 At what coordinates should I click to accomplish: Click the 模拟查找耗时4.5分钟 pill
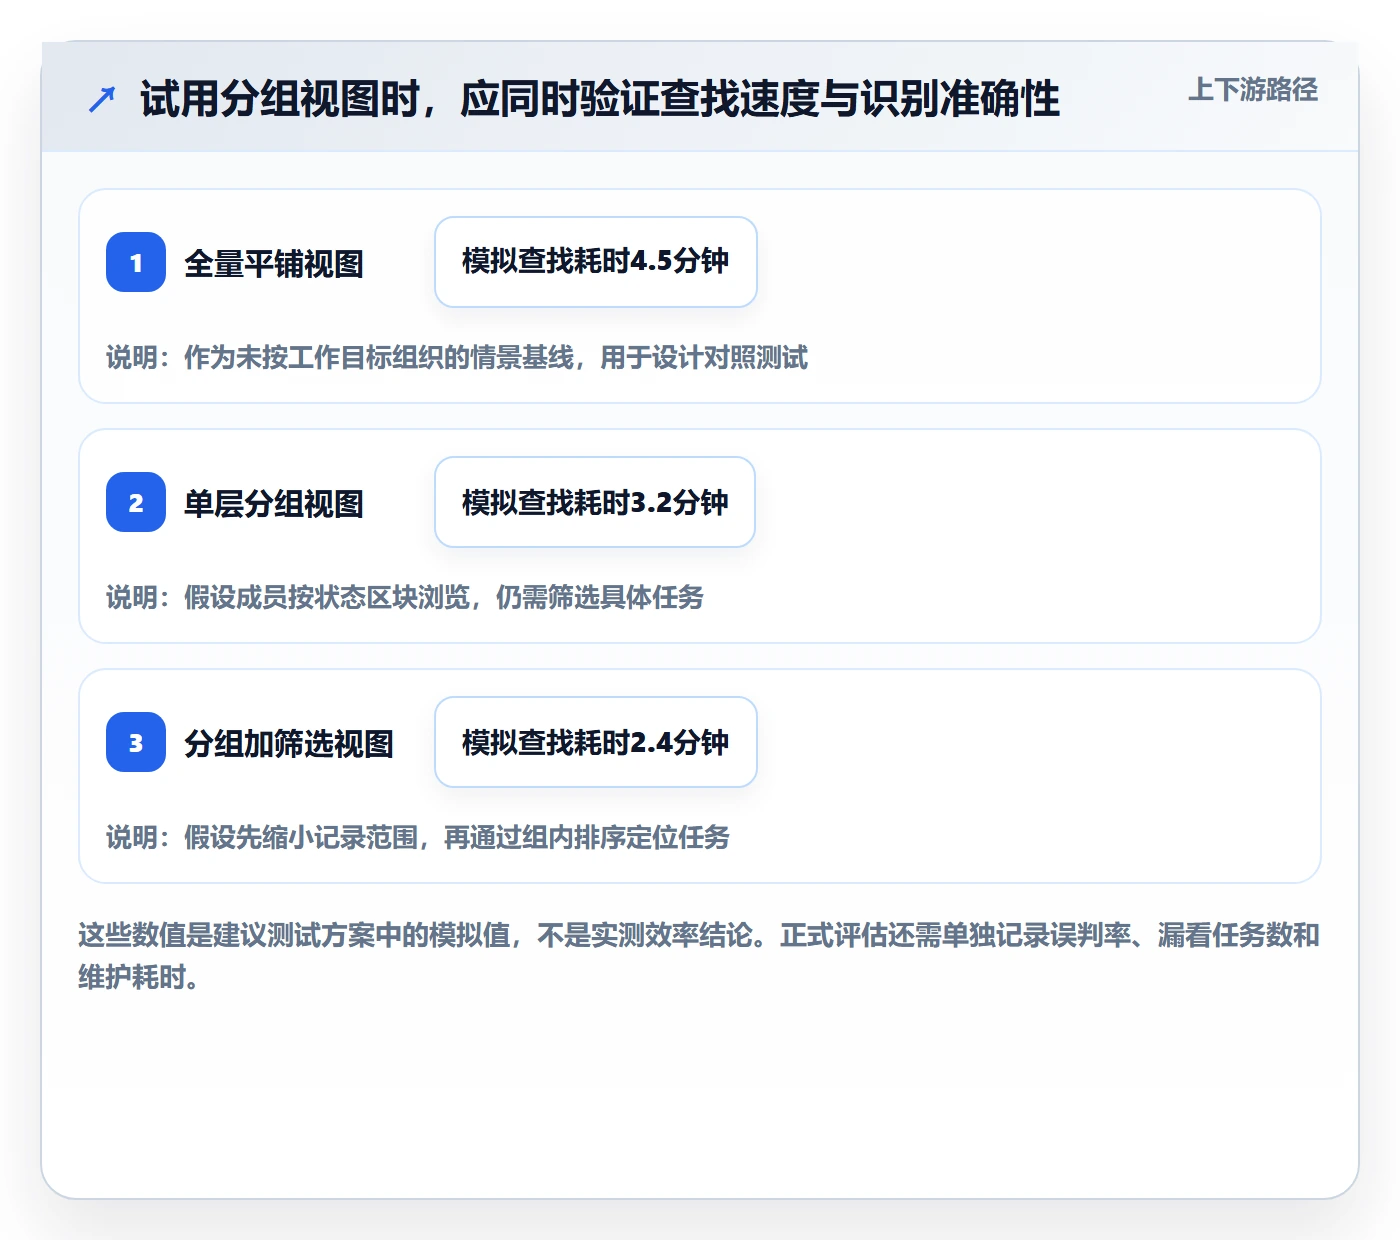(x=596, y=262)
